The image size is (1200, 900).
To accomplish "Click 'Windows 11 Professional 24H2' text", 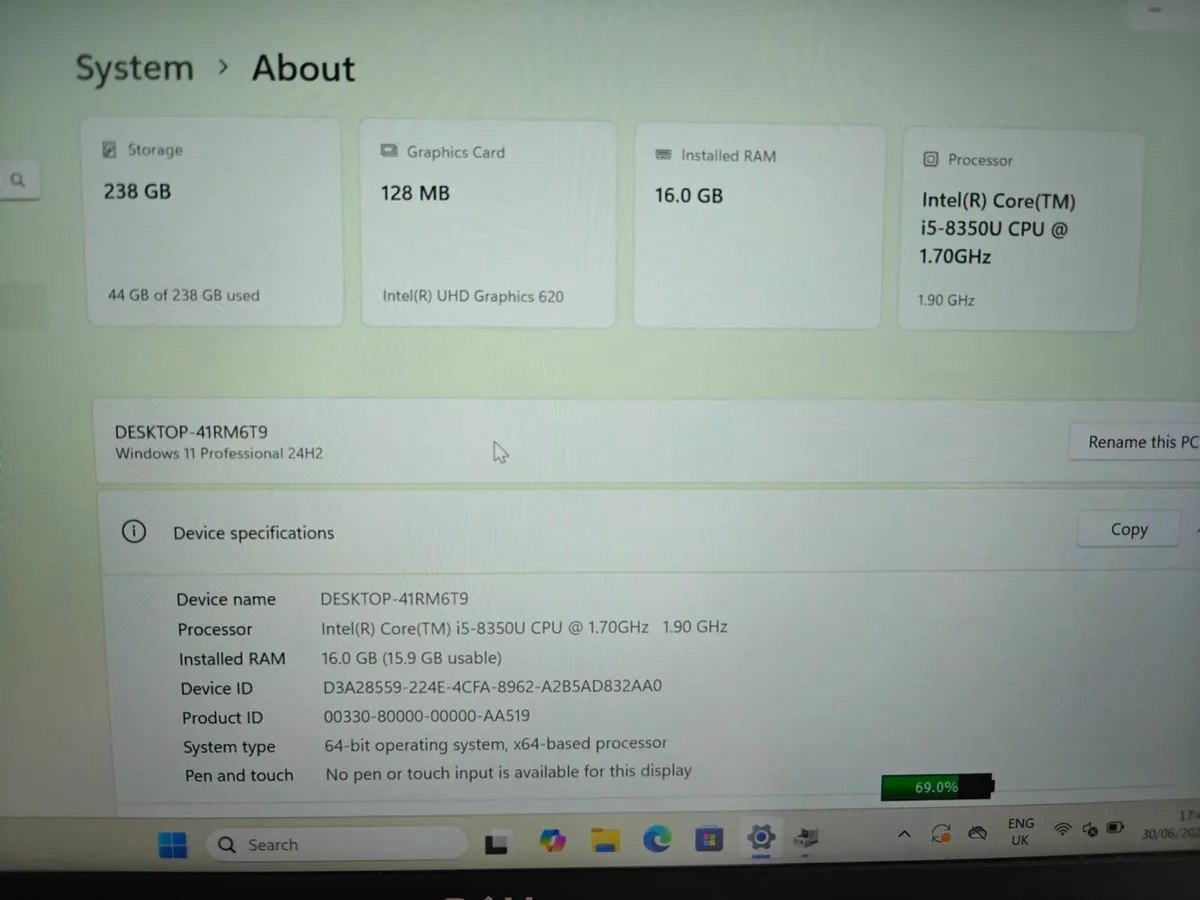I will (x=219, y=453).
